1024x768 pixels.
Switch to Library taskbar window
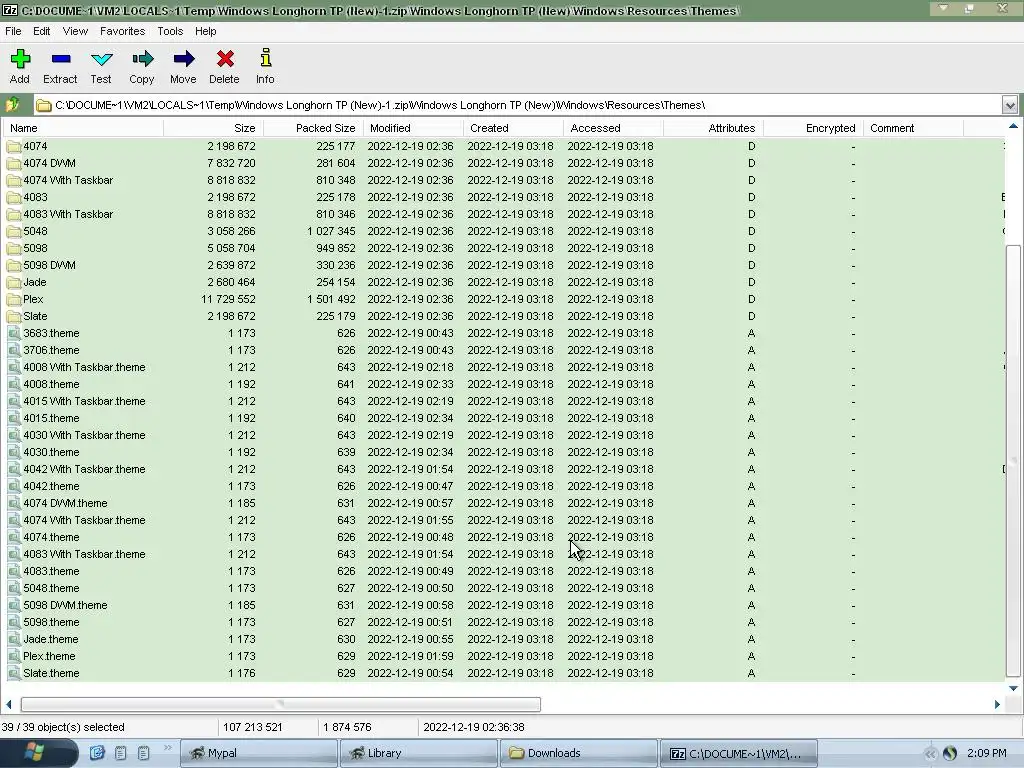(419, 753)
